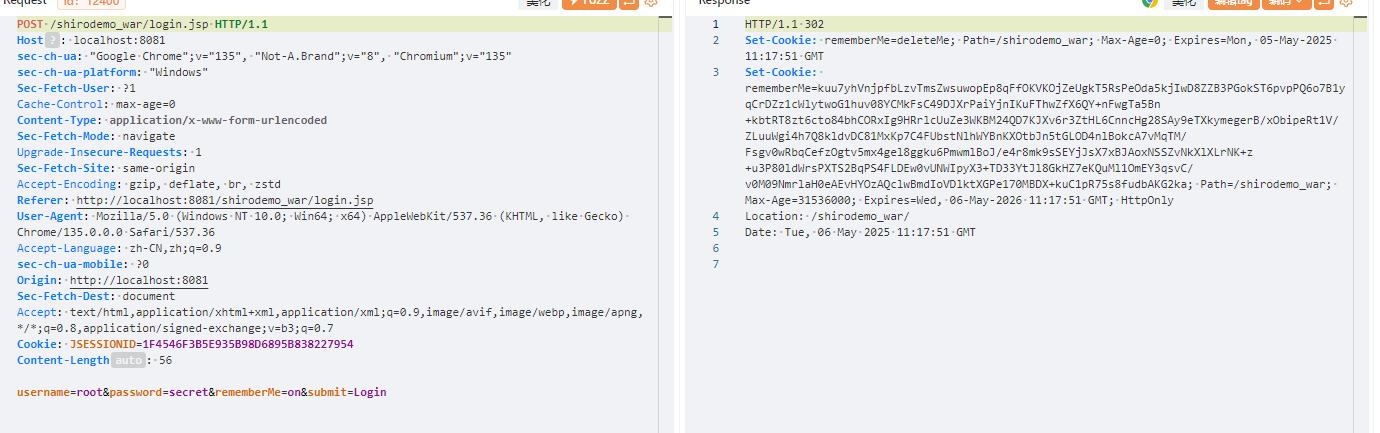Click response line number 1
This screenshot has width=1380, height=433.
[x=715, y=24]
